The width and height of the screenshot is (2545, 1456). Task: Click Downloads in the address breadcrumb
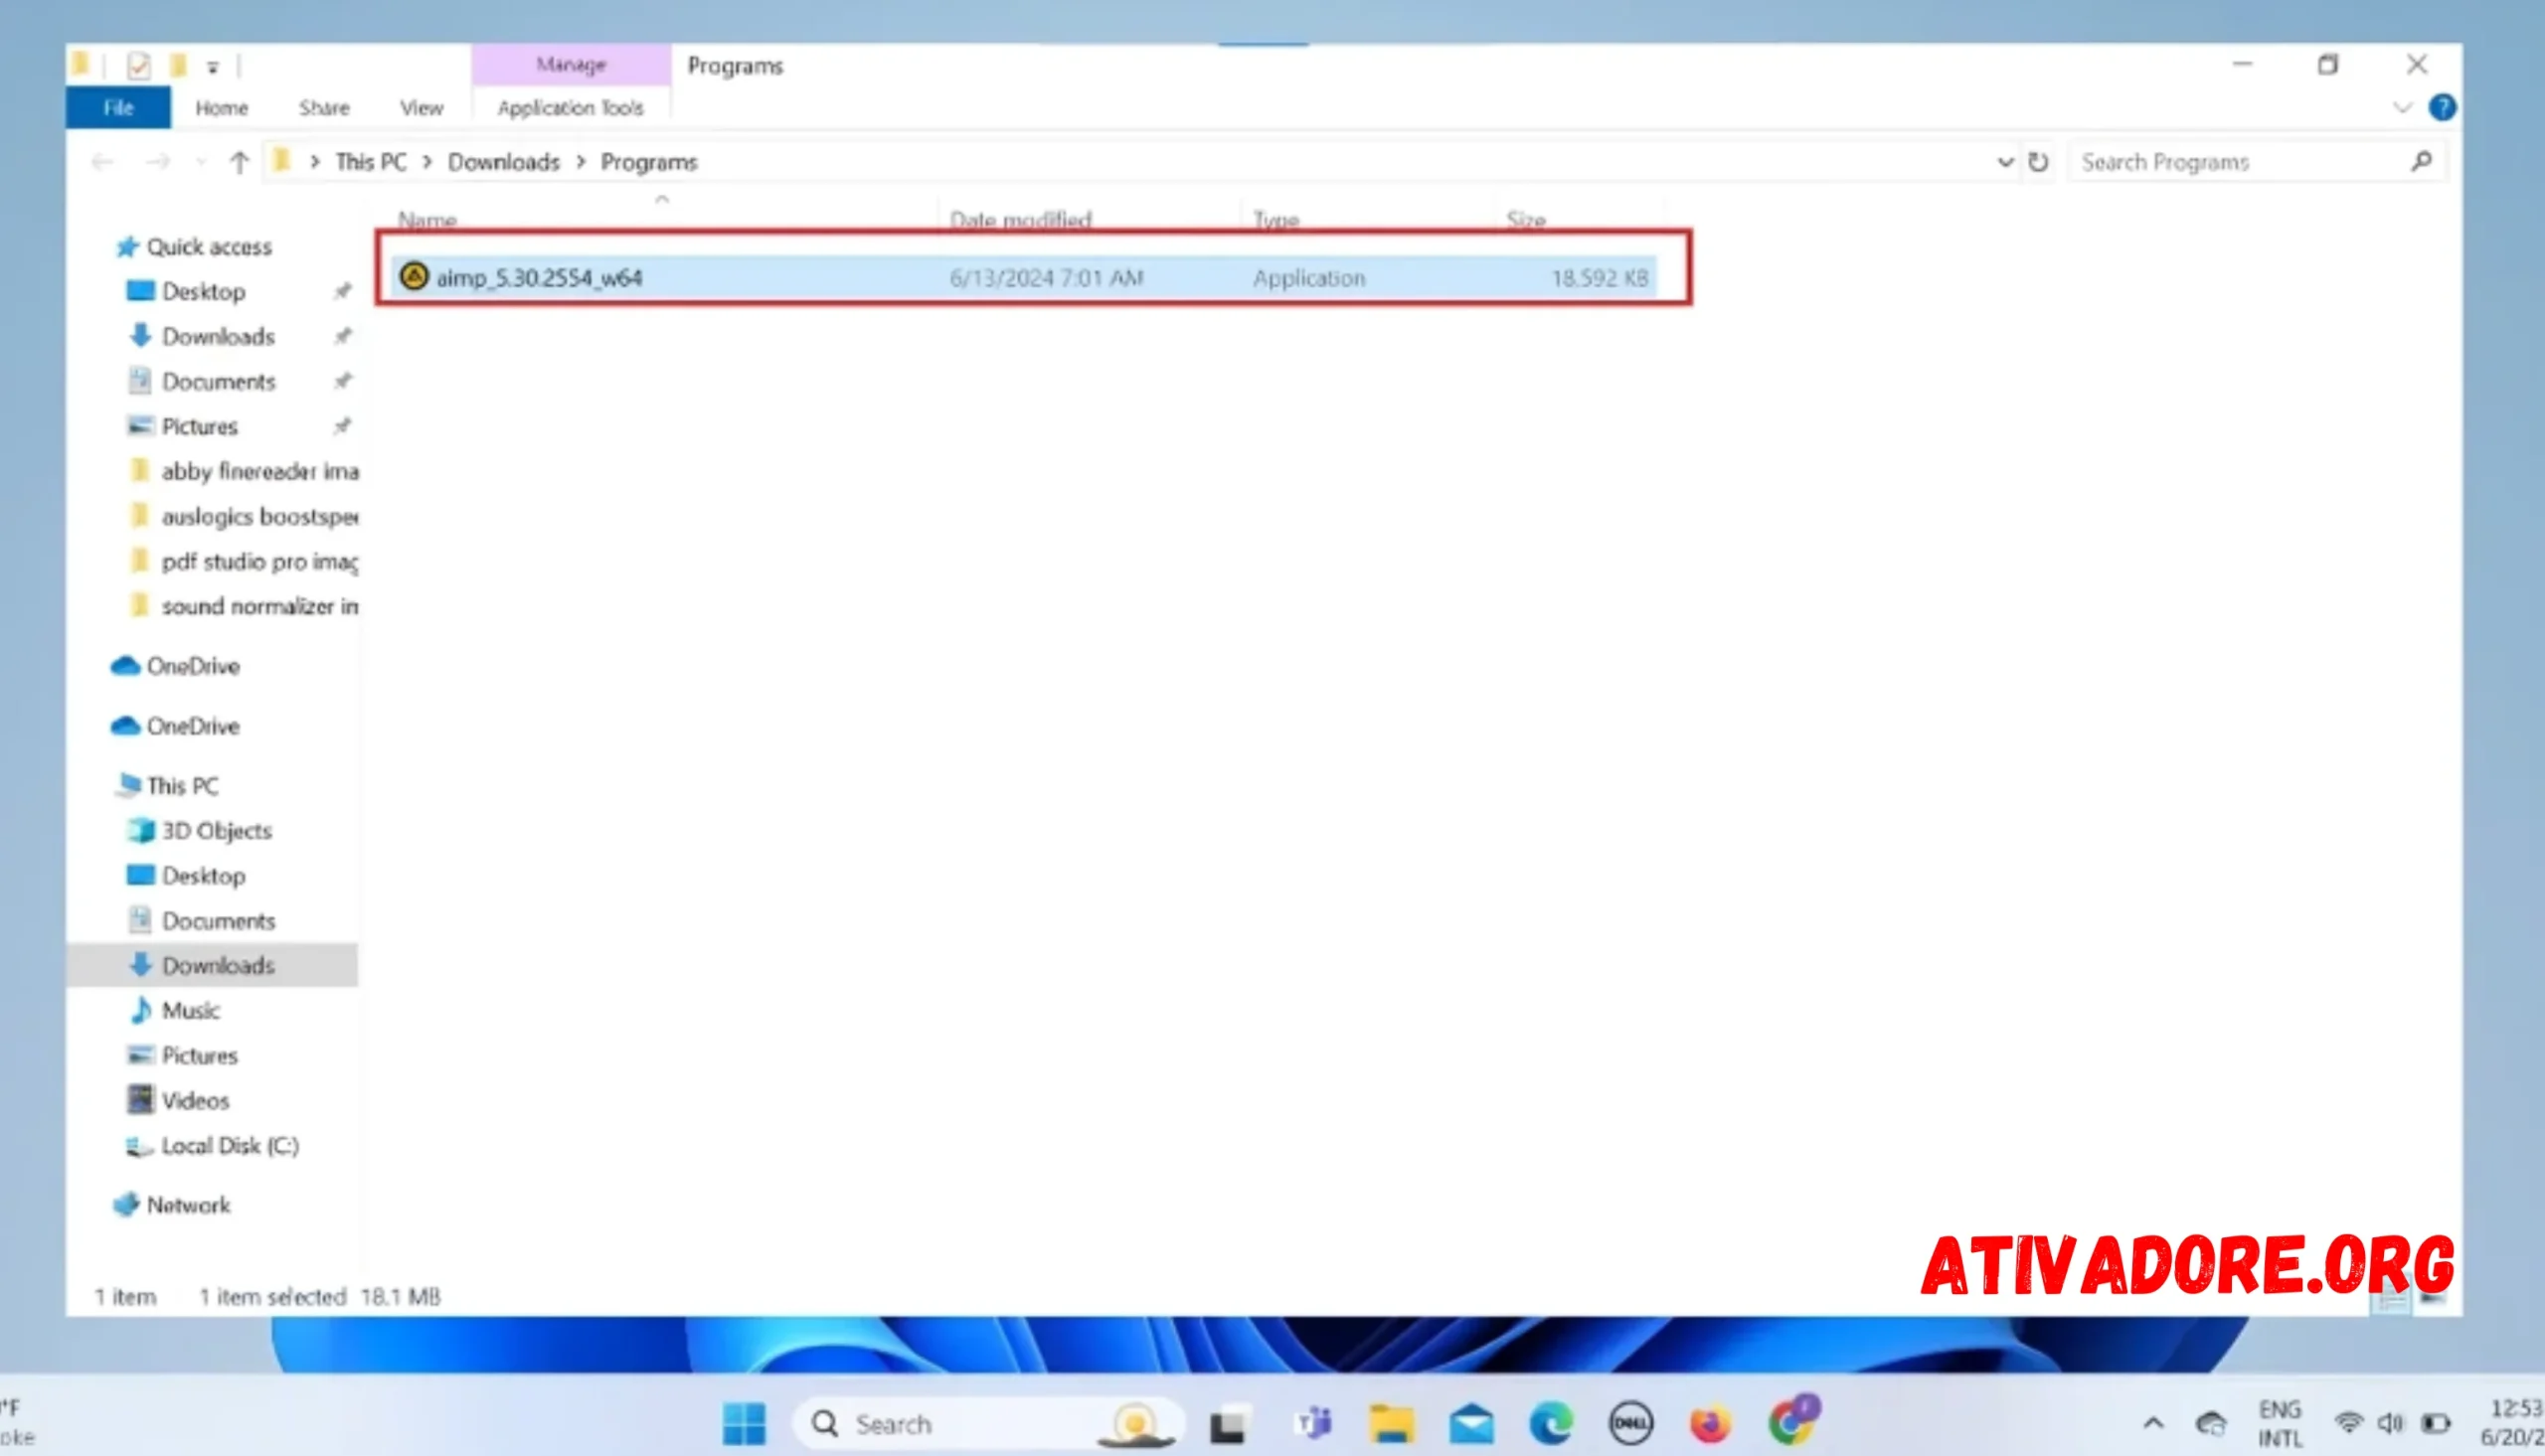click(x=503, y=162)
